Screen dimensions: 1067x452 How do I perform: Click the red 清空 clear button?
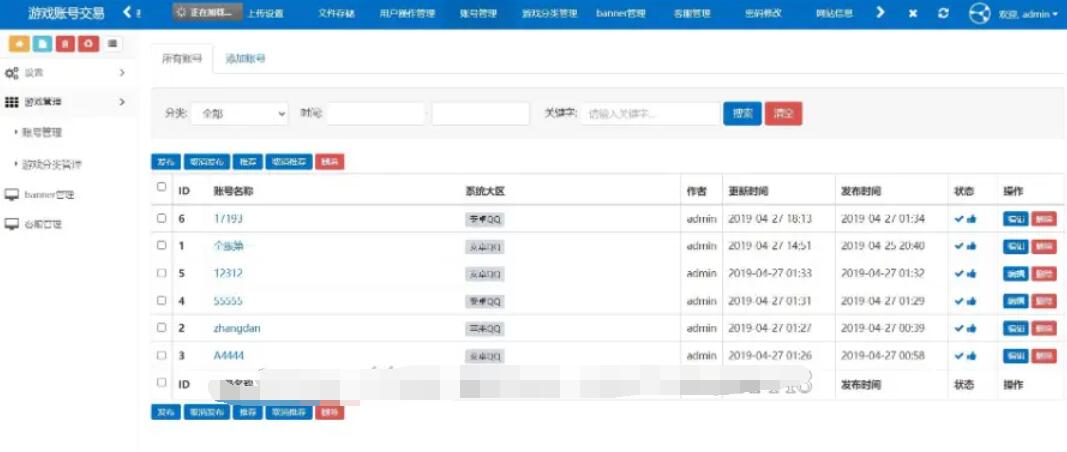[x=783, y=114]
